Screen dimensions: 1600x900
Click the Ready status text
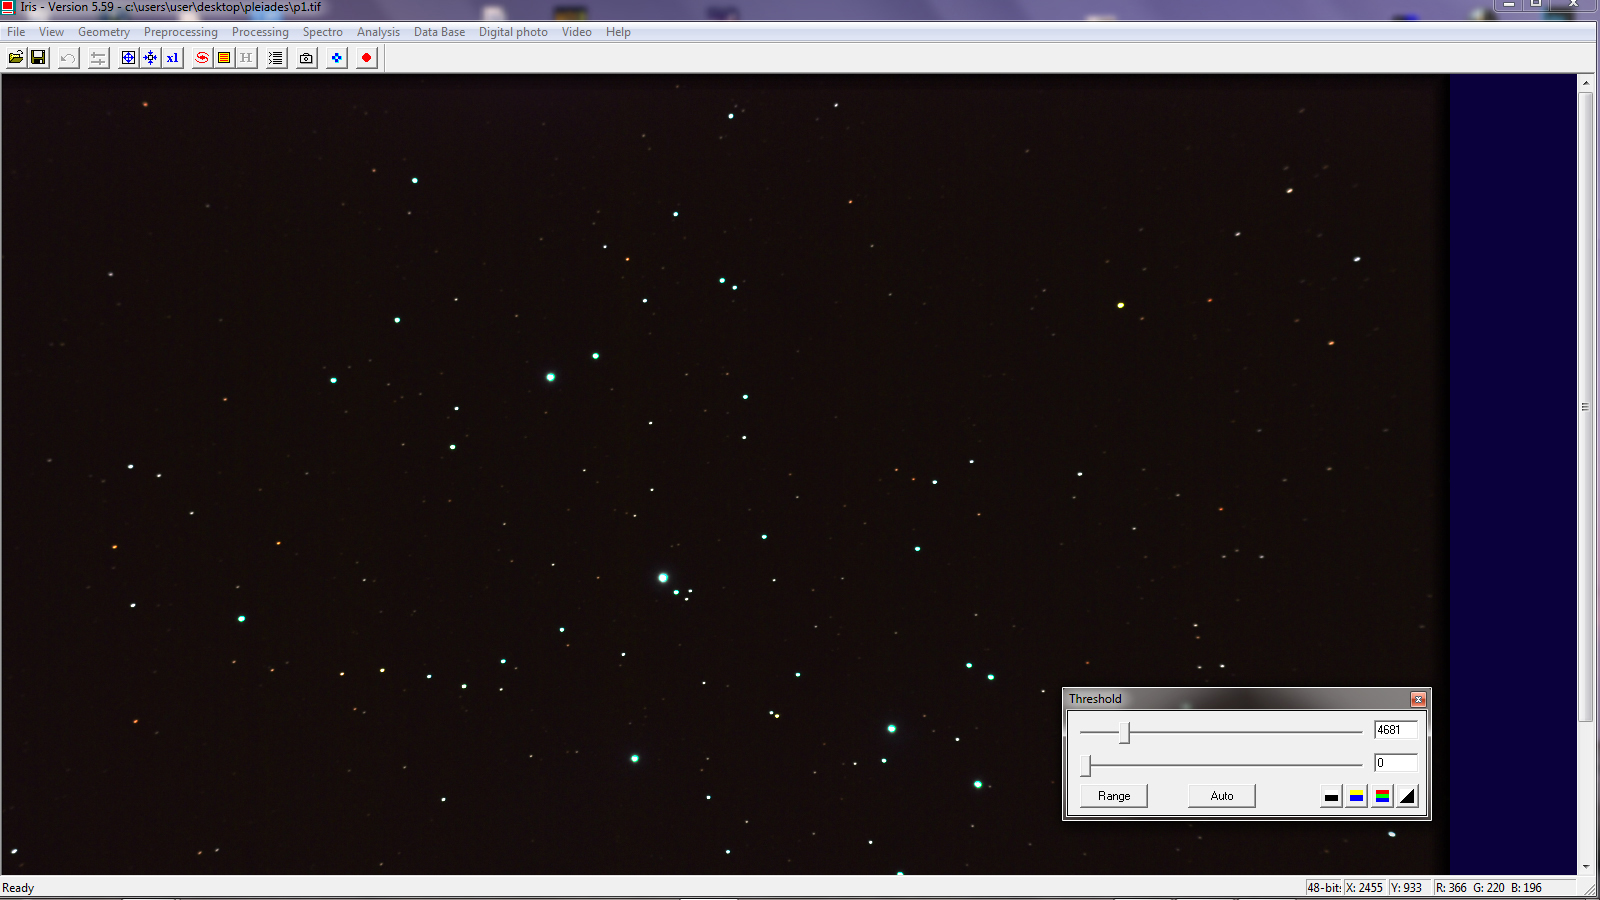18,888
